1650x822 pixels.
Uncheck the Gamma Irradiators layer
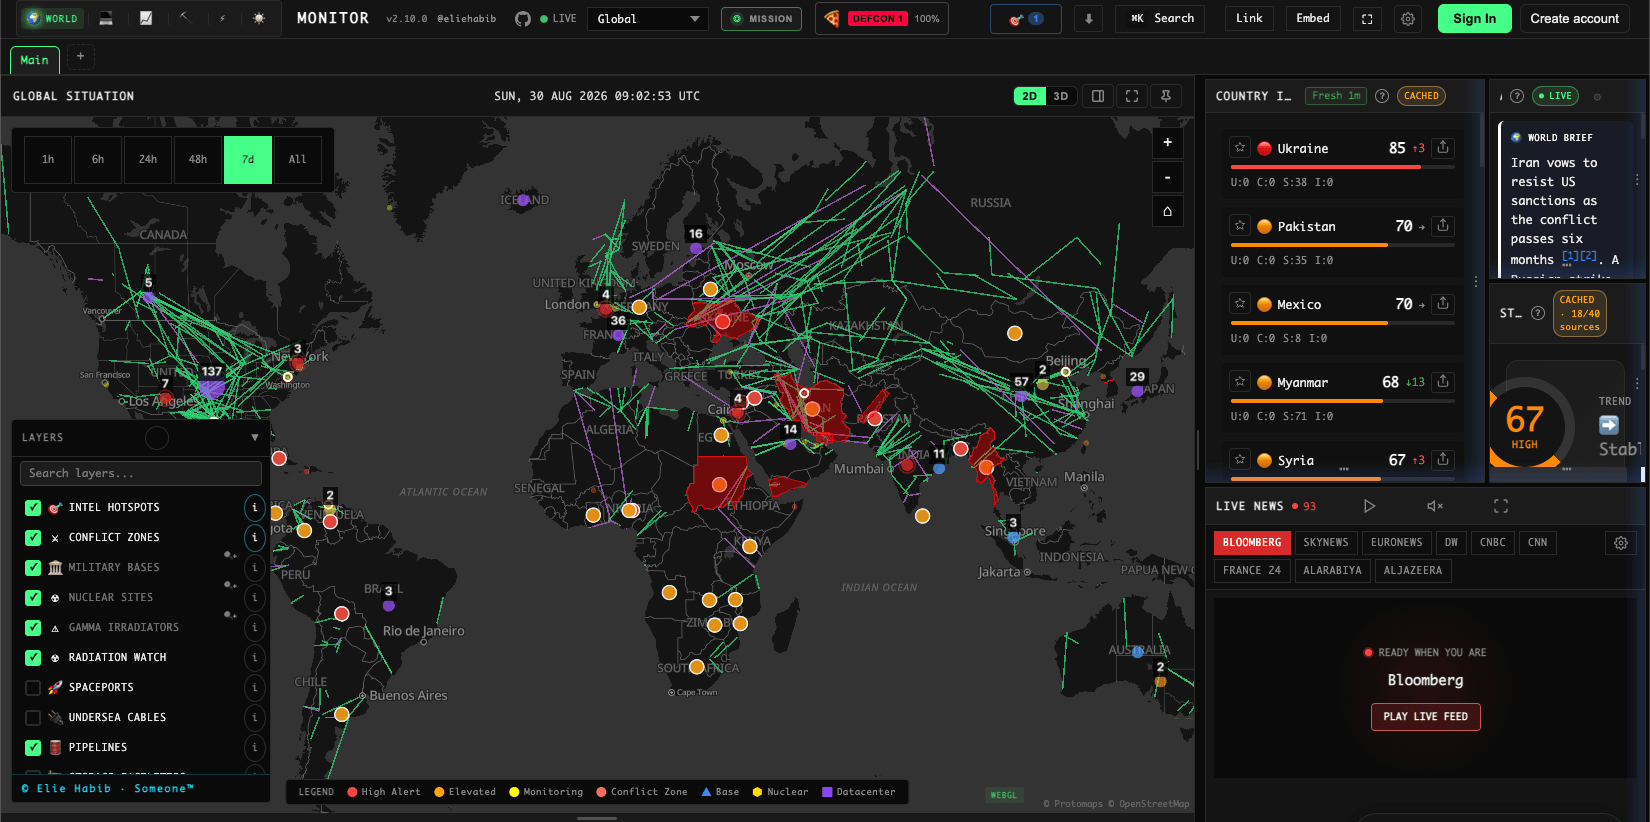click(33, 628)
